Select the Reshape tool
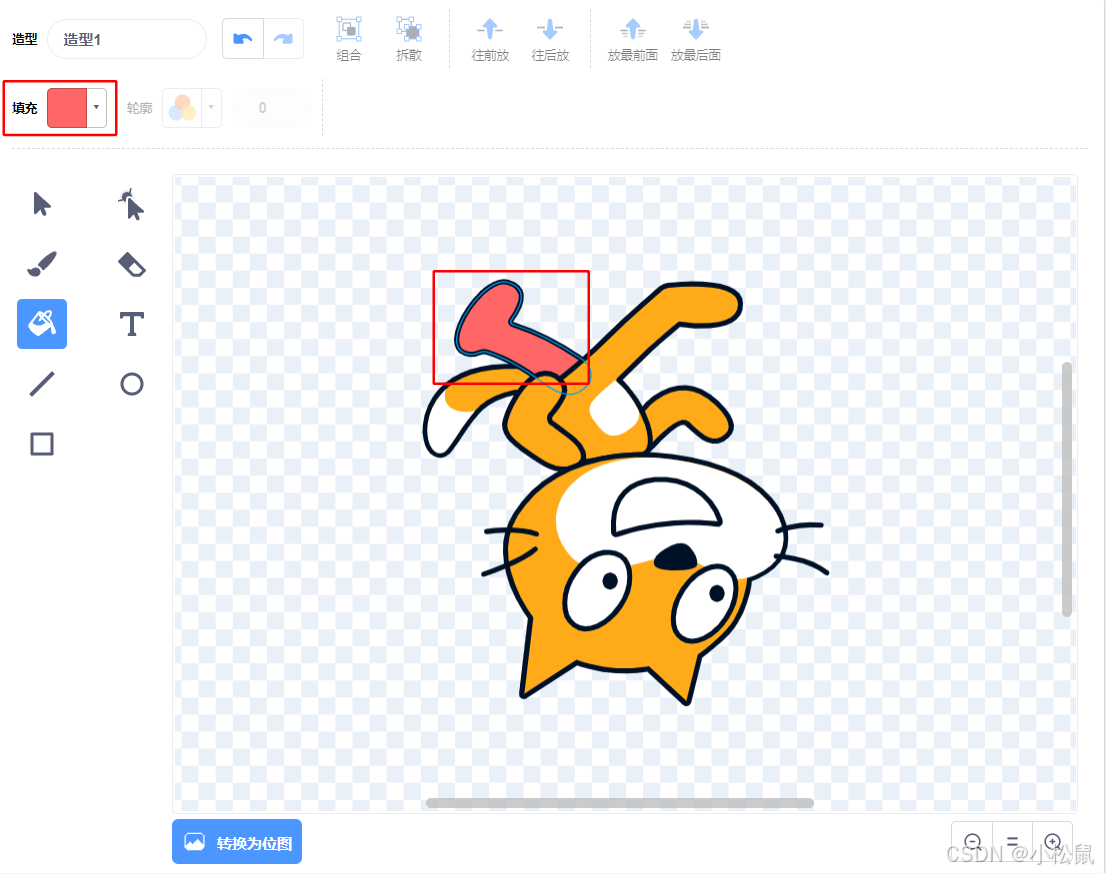This screenshot has width=1106, height=874. coord(131,204)
